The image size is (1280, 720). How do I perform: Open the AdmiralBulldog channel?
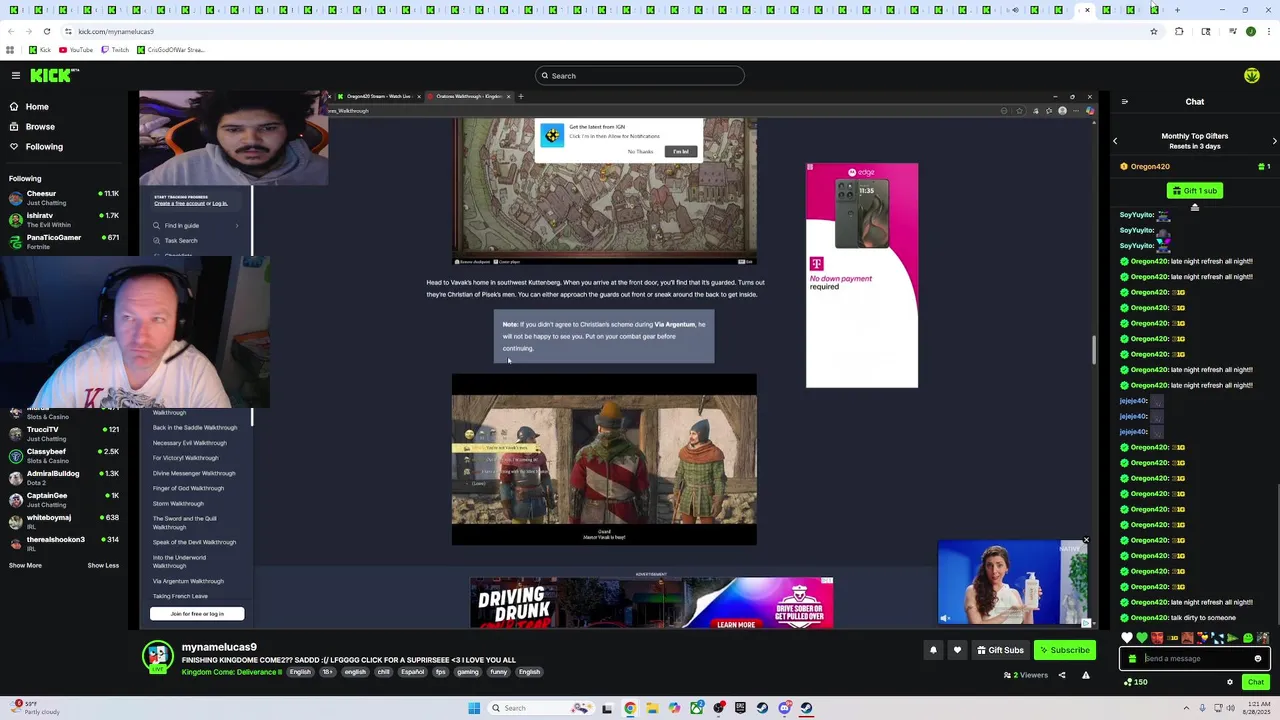(63, 477)
